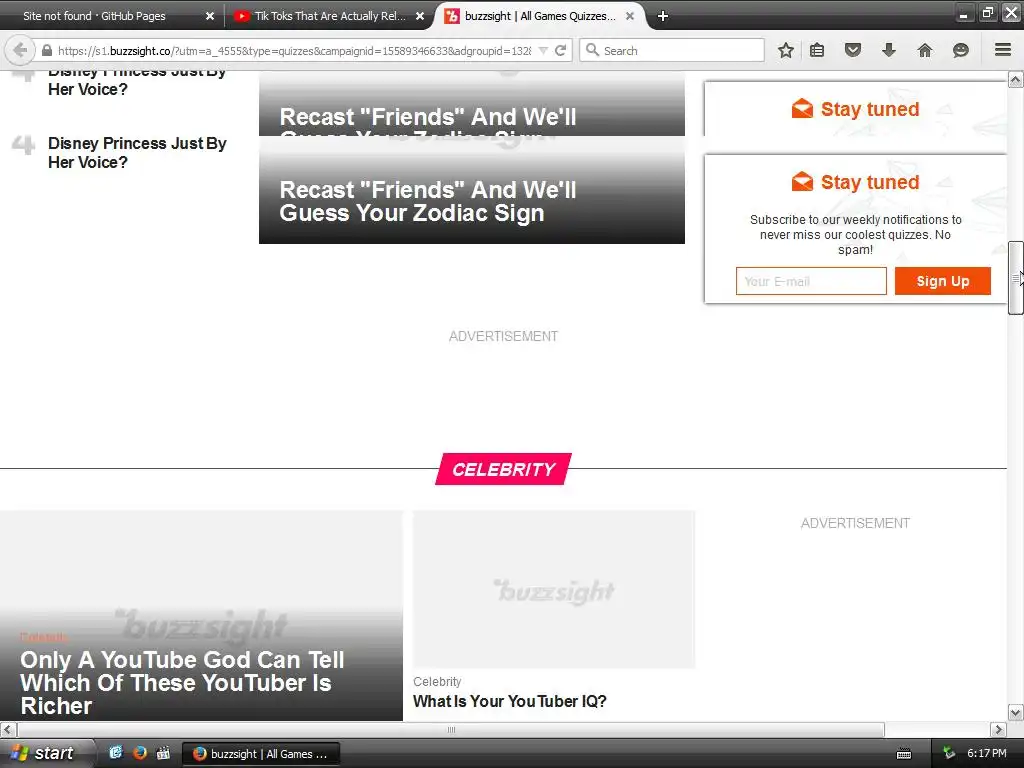The width and height of the screenshot is (1024, 768).
Task: Launch Firefox from quick launch icon
Action: tap(139, 753)
